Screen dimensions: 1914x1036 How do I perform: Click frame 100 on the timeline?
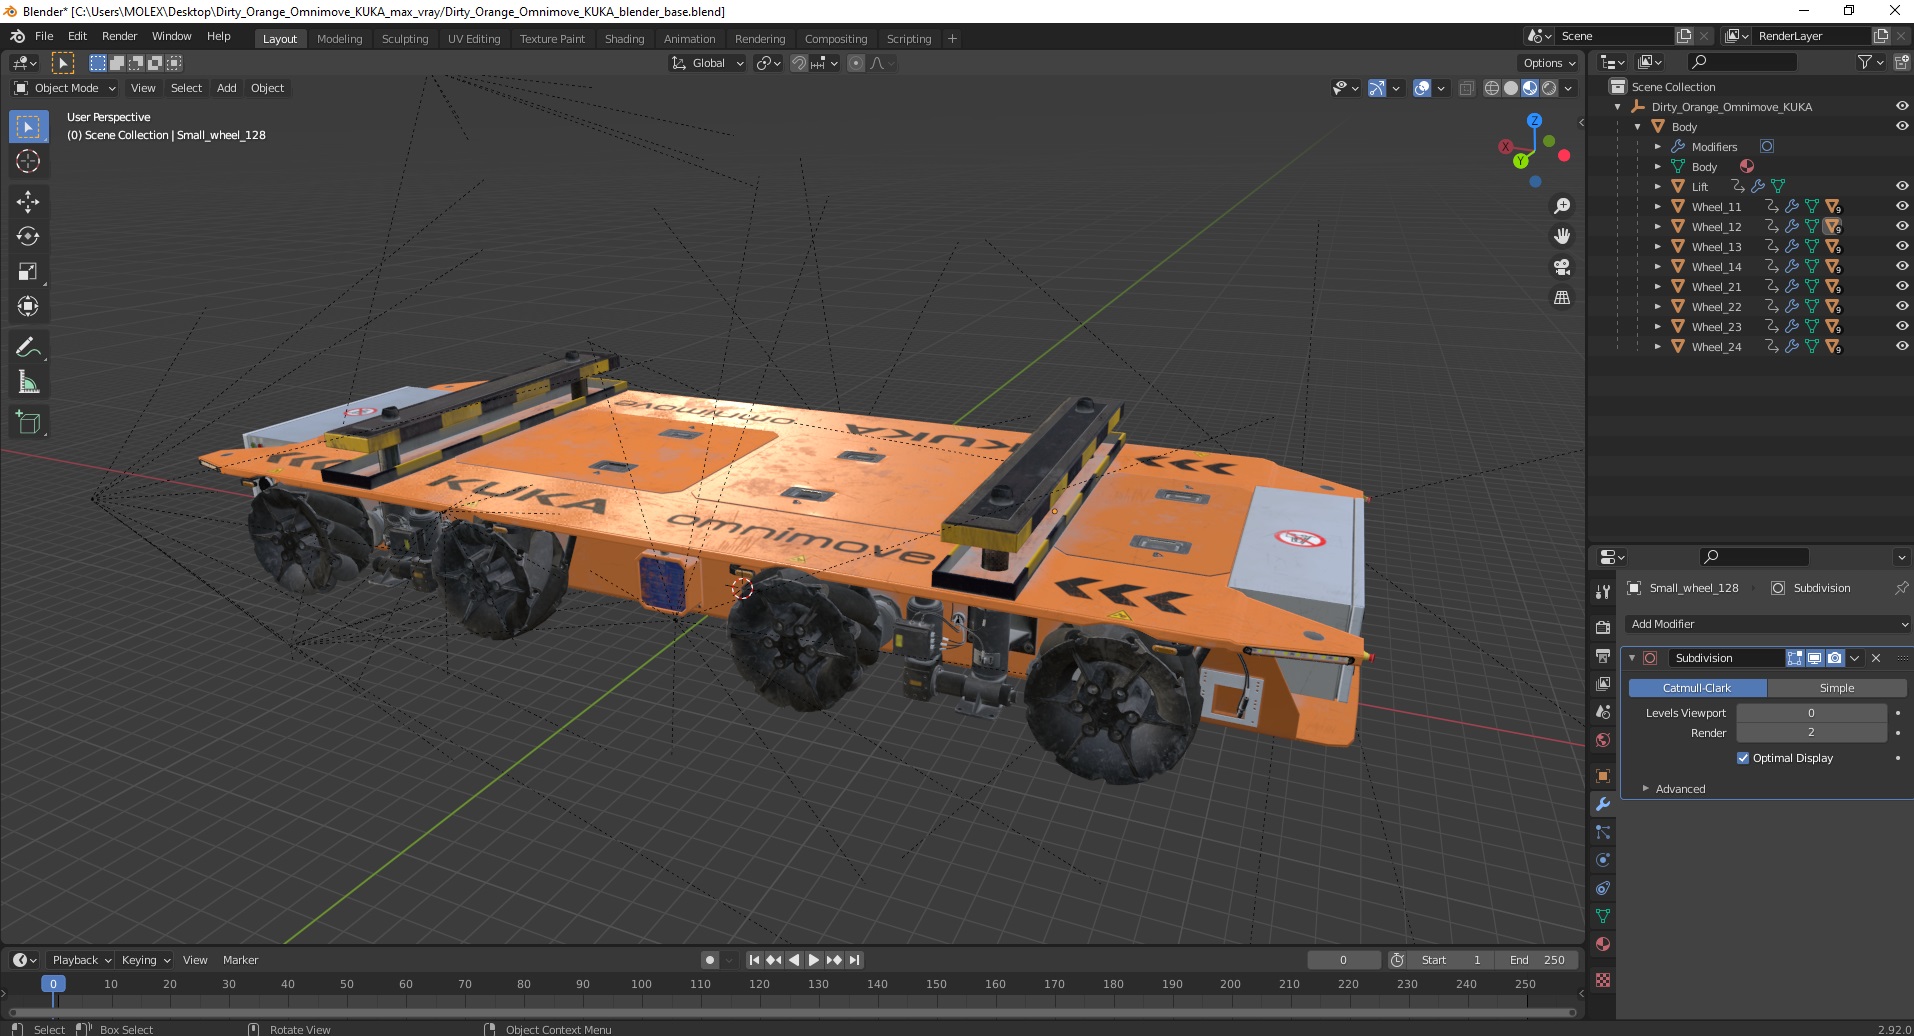point(642,984)
